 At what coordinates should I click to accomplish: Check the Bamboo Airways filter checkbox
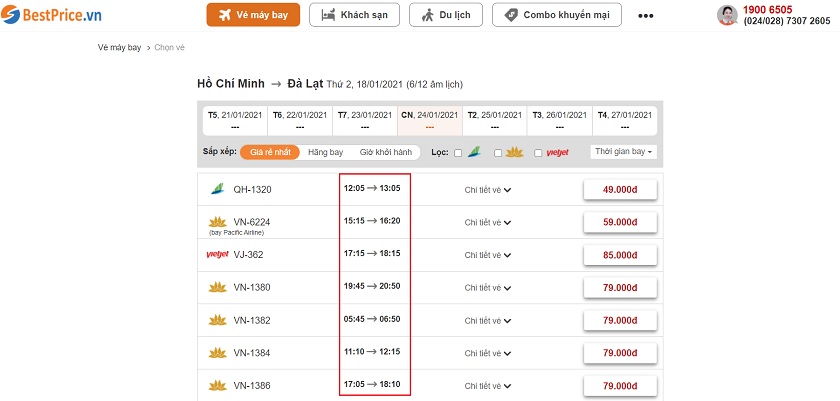(x=458, y=153)
